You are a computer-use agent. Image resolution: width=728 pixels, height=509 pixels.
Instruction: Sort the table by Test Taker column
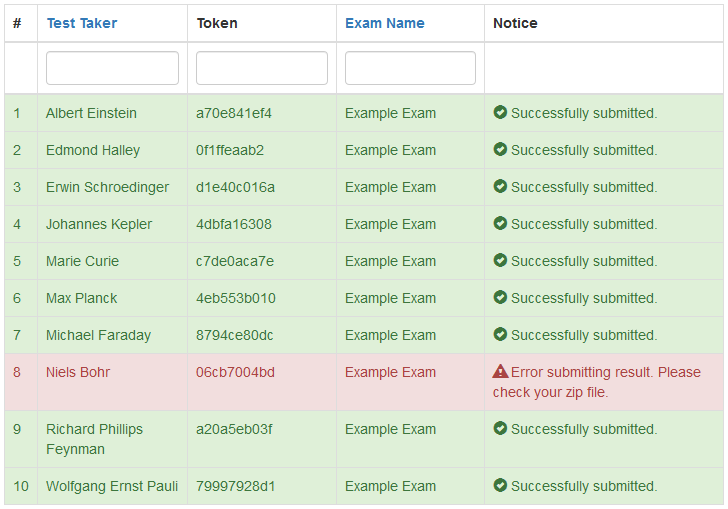82,23
